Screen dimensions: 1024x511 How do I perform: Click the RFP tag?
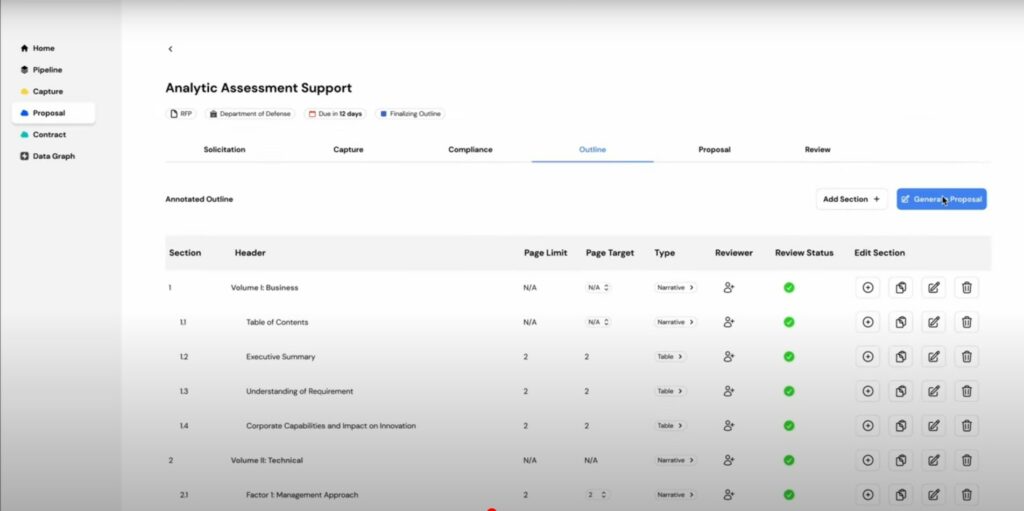[181, 114]
